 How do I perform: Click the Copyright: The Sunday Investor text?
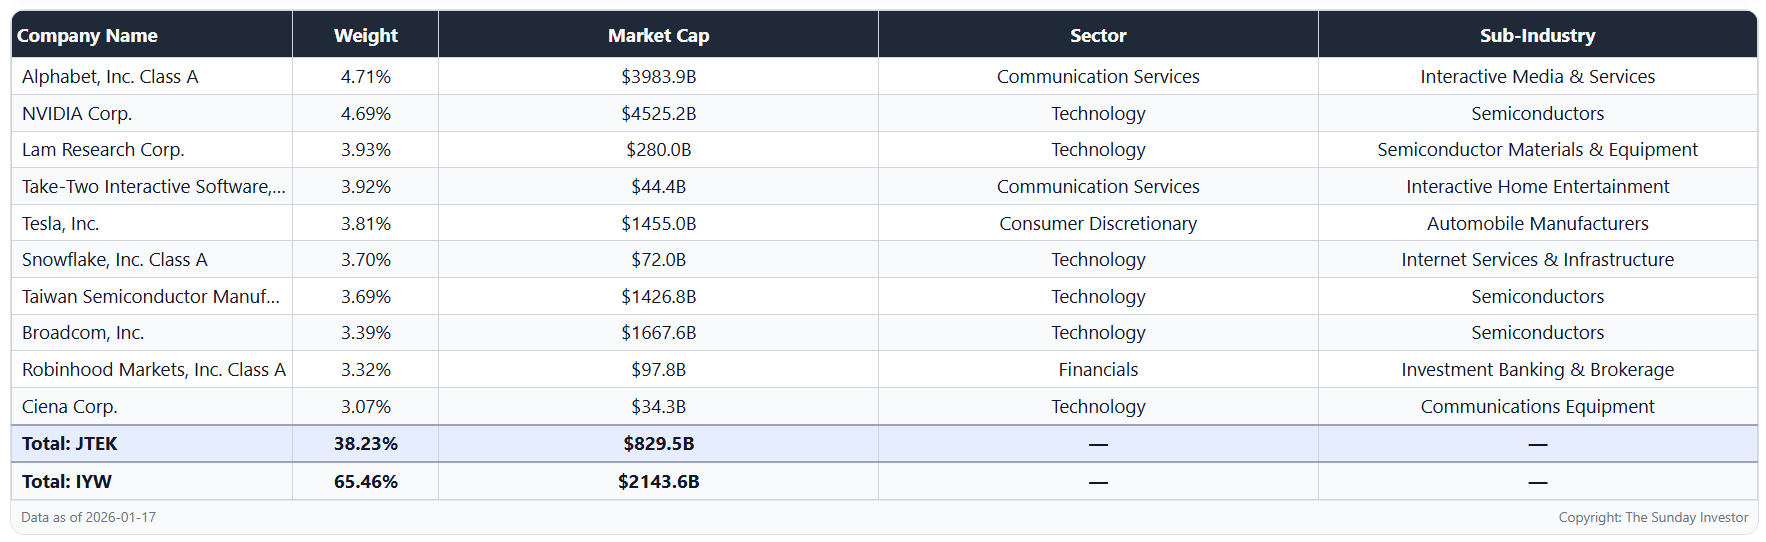tap(1653, 518)
